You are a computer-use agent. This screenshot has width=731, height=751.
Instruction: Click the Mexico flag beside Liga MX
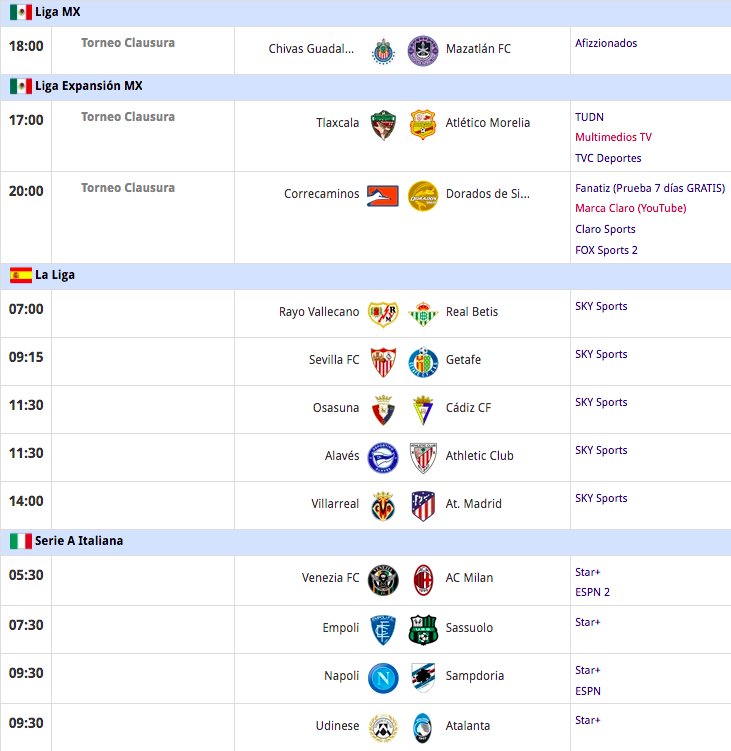point(21,12)
